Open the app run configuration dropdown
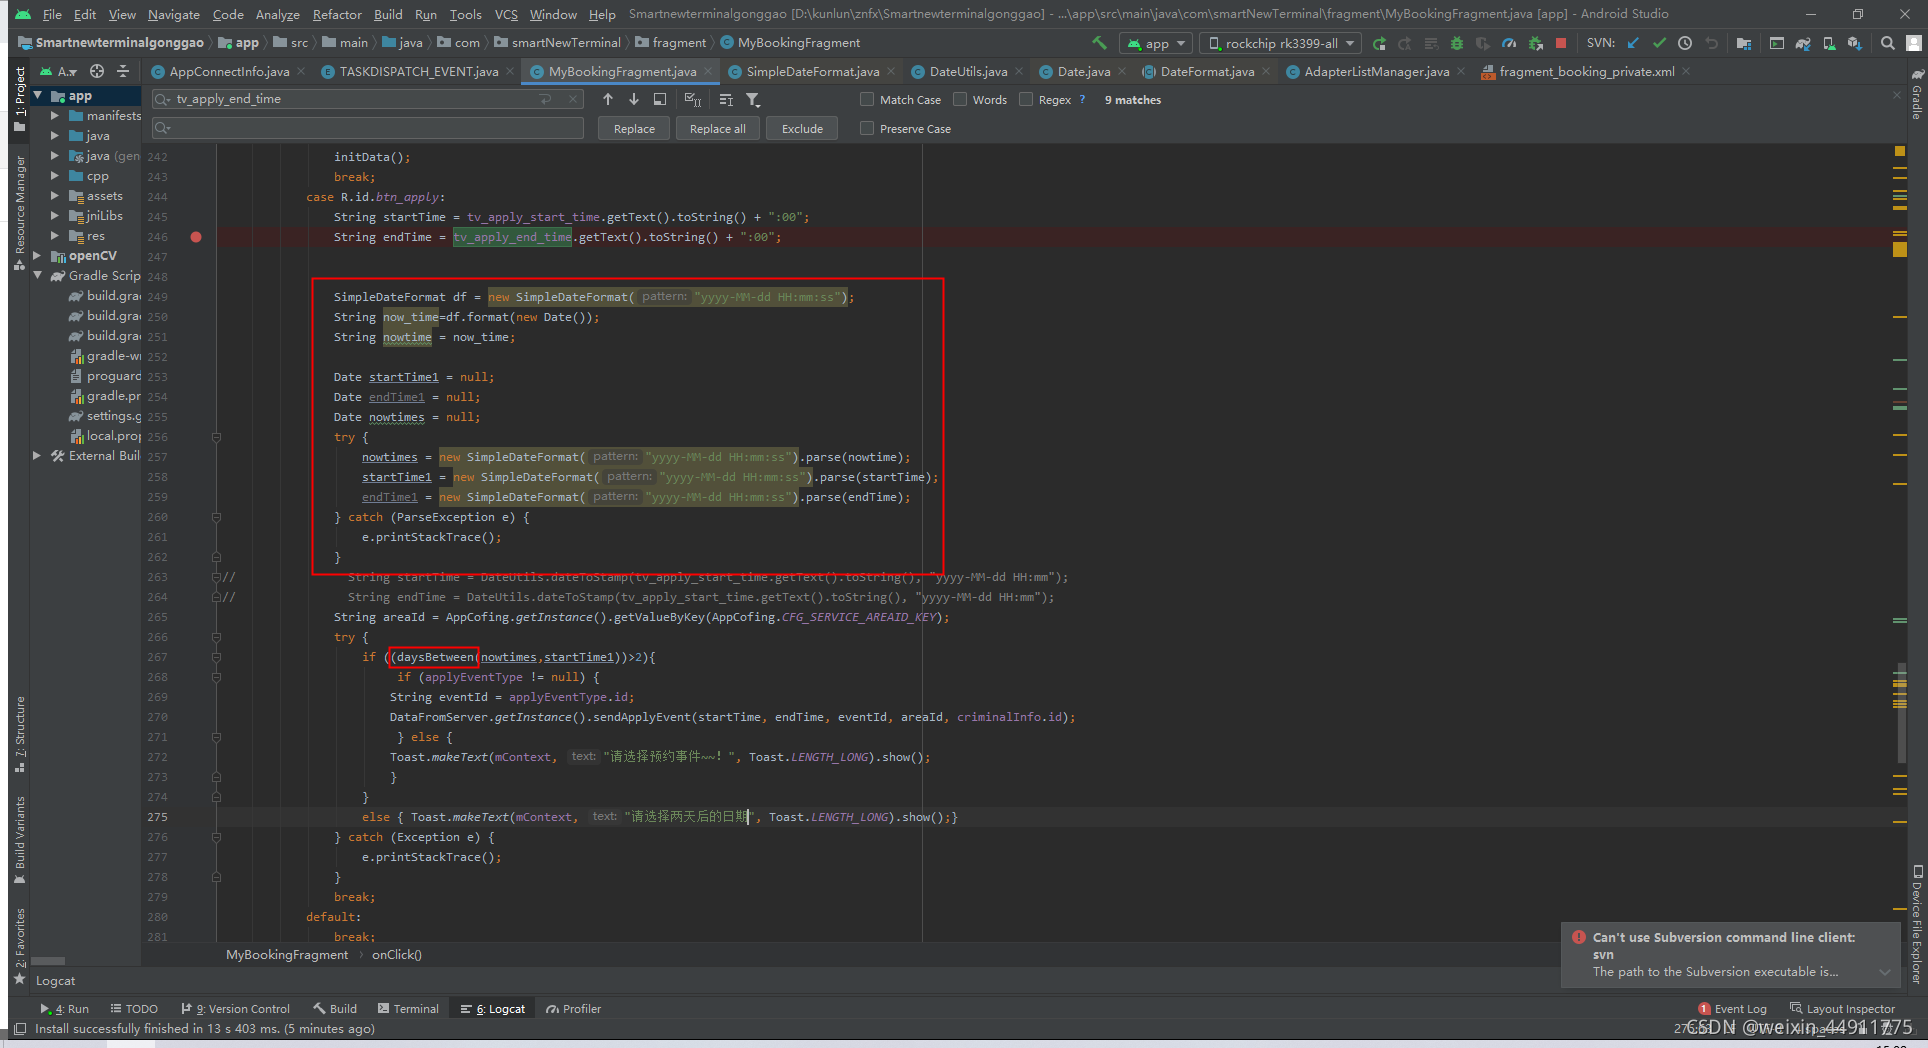The width and height of the screenshot is (1928, 1048). 1155,43
